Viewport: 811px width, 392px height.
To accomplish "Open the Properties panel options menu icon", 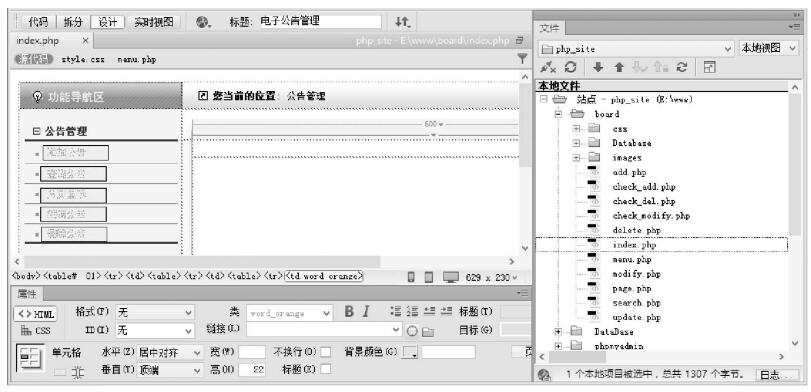I will 522,293.
